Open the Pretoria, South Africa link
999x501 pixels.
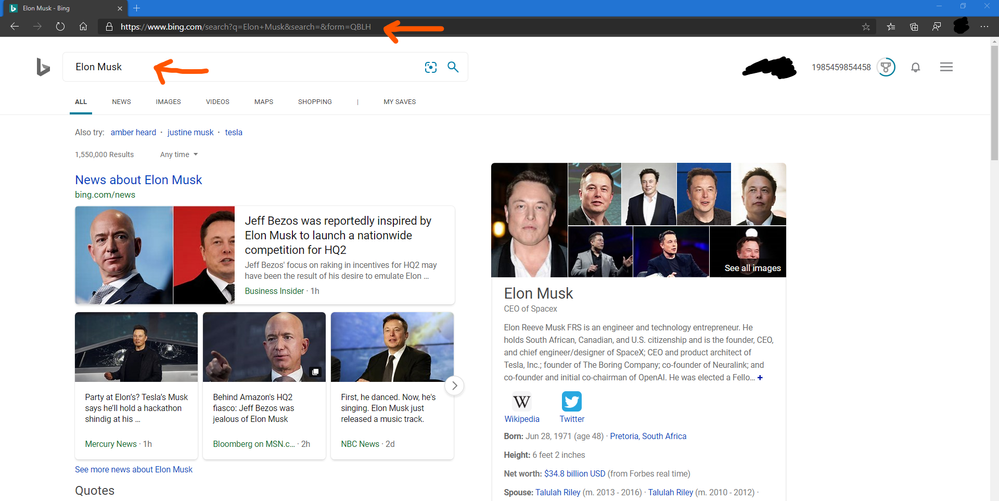click(648, 437)
